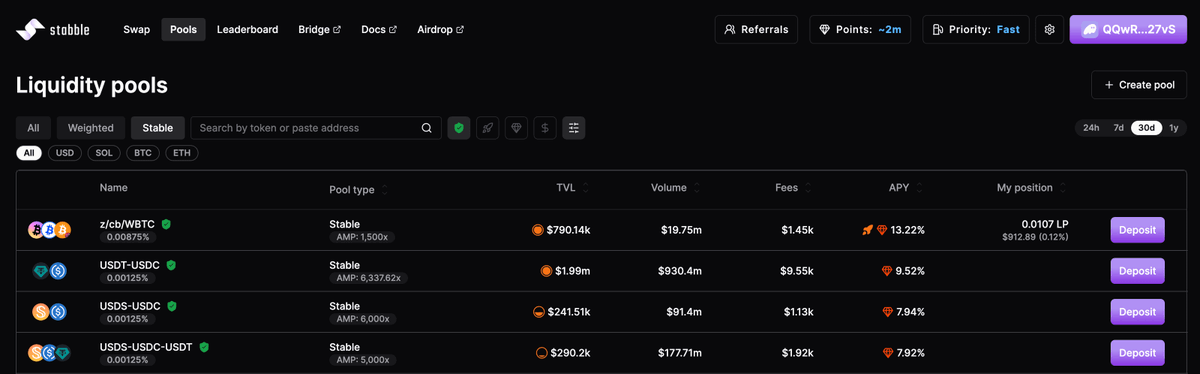The image size is (1200, 374).
Task: Select the SOL category filter chip
Action: tap(104, 153)
